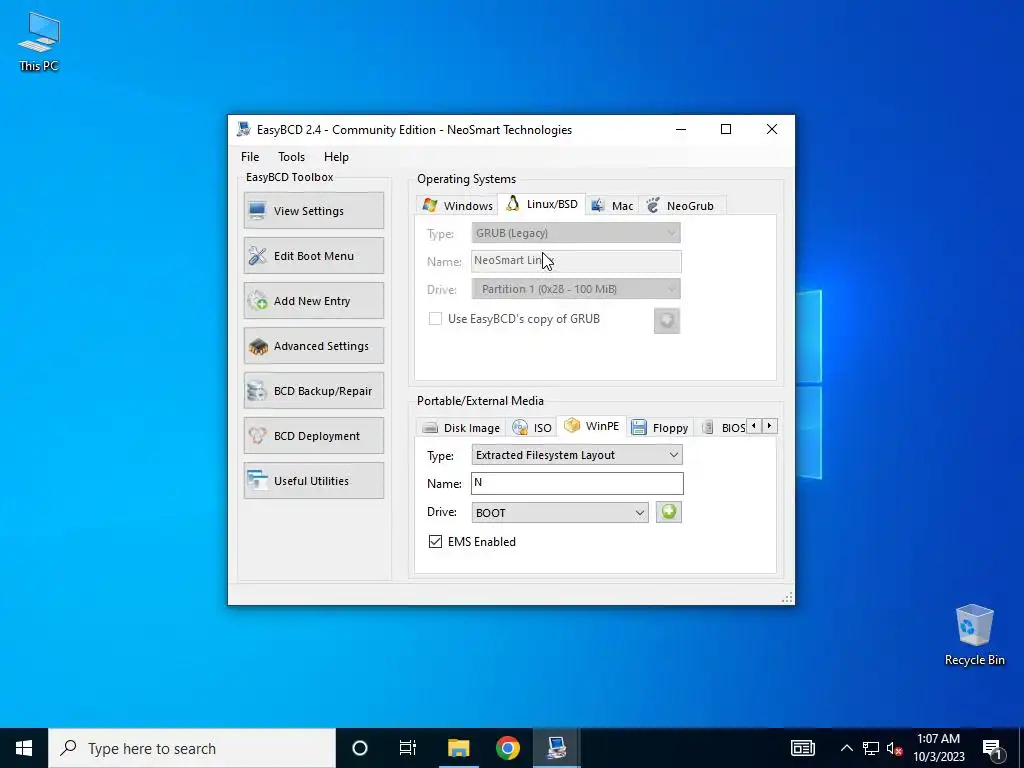Click the EasyBCD title bar app icon
The image size is (1024, 768).
point(244,129)
